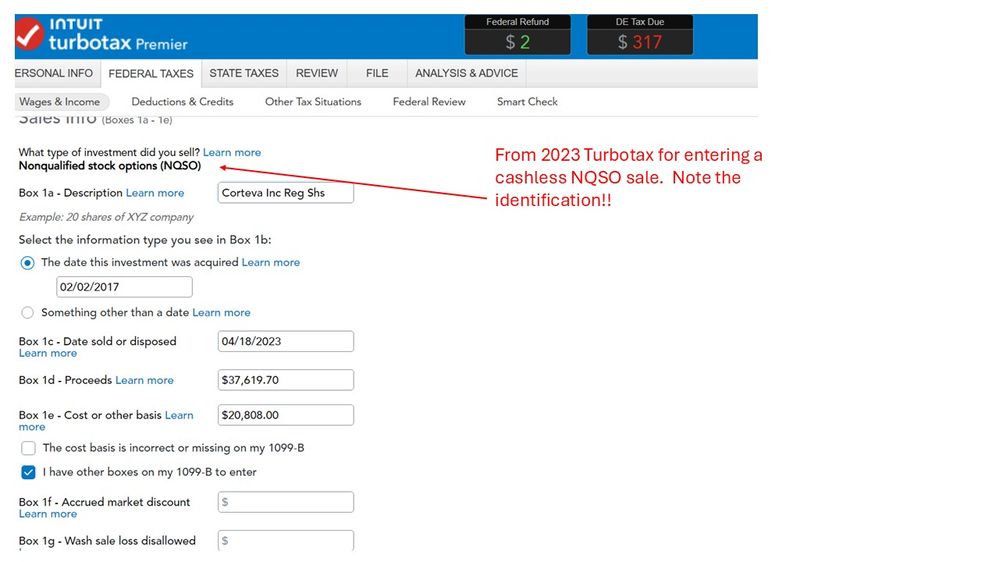
Task: Select the Wages & Income subtab
Action: click(x=60, y=101)
